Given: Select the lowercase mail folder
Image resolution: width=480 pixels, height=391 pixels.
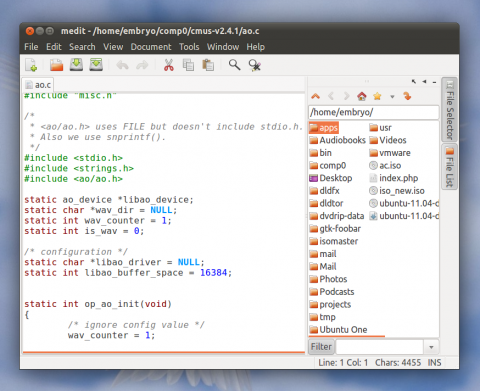Looking at the screenshot, I should [x=323, y=254].
